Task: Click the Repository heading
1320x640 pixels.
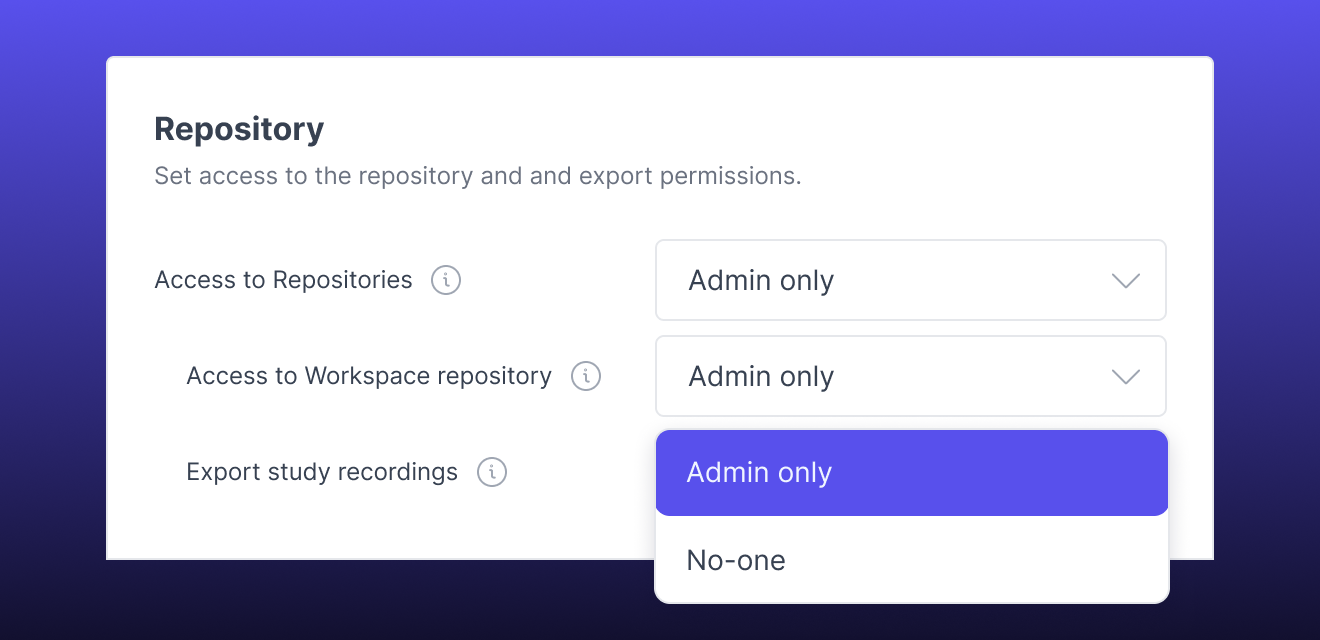Action: pyautogui.click(x=239, y=128)
